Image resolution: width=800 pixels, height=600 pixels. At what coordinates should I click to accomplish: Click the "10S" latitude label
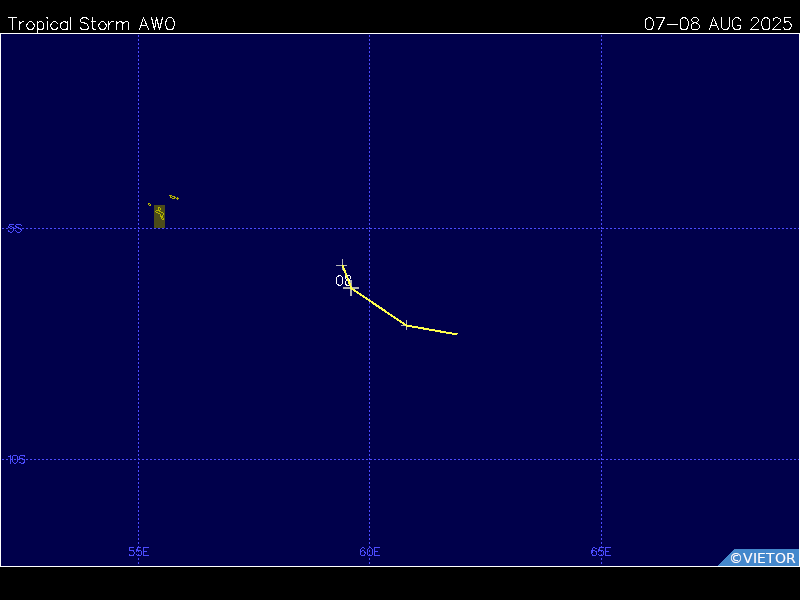[16, 459]
